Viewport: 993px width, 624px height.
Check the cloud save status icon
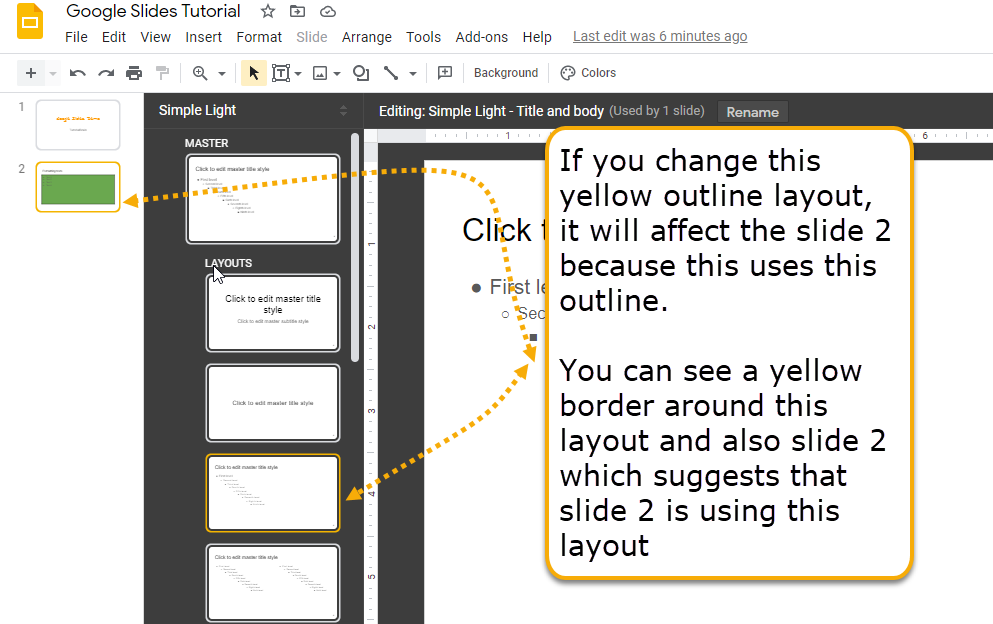pyautogui.click(x=327, y=11)
